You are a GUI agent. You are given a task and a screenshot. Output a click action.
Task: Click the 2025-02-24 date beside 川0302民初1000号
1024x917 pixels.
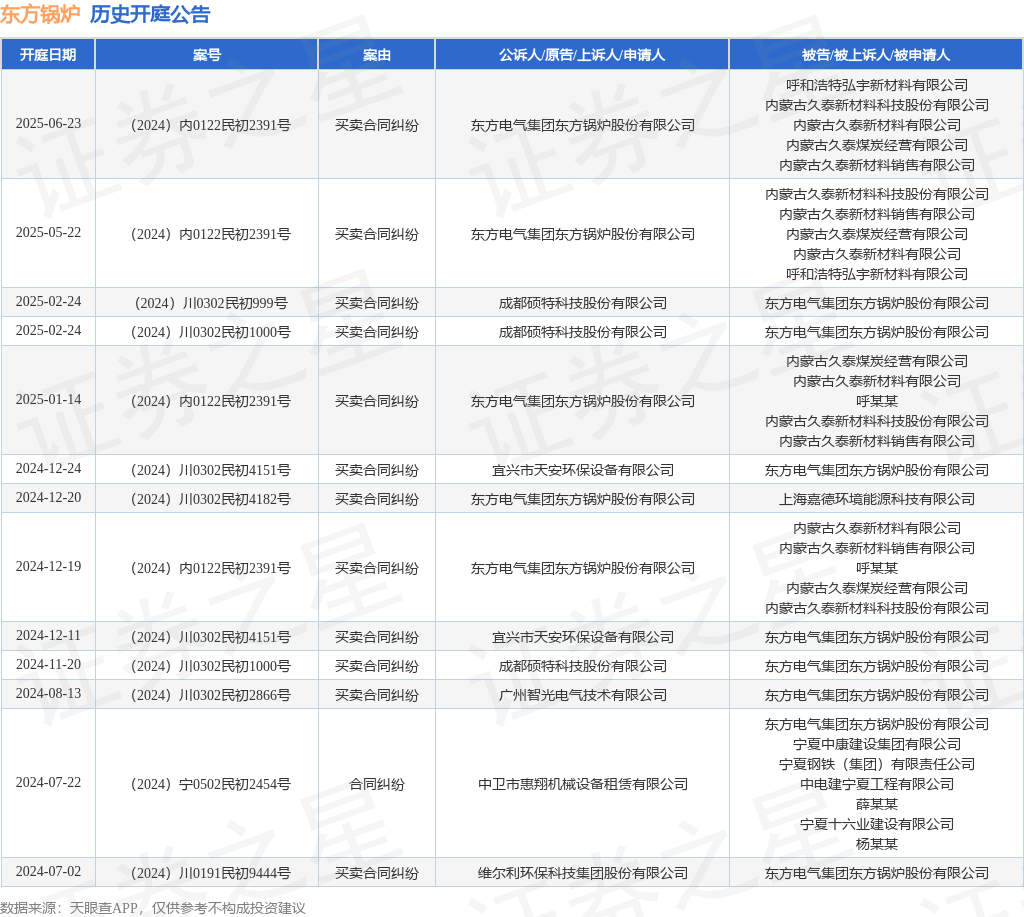(x=48, y=330)
